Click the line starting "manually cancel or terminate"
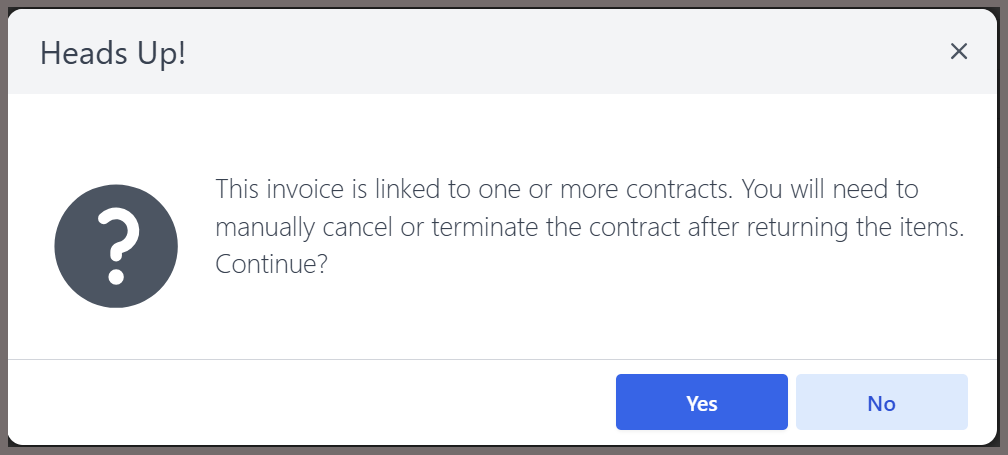 (590, 227)
